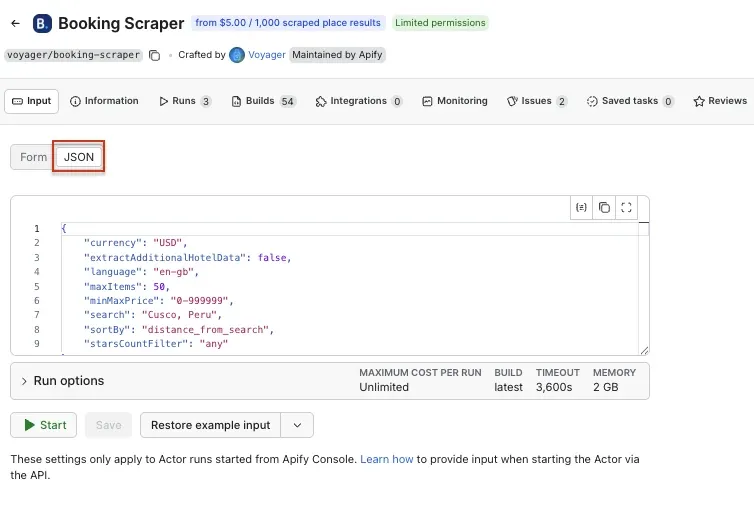Image resolution: width=754 pixels, height=518 pixels.
Task: Click the "en-gb" language value
Action: click(x=173, y=272)
